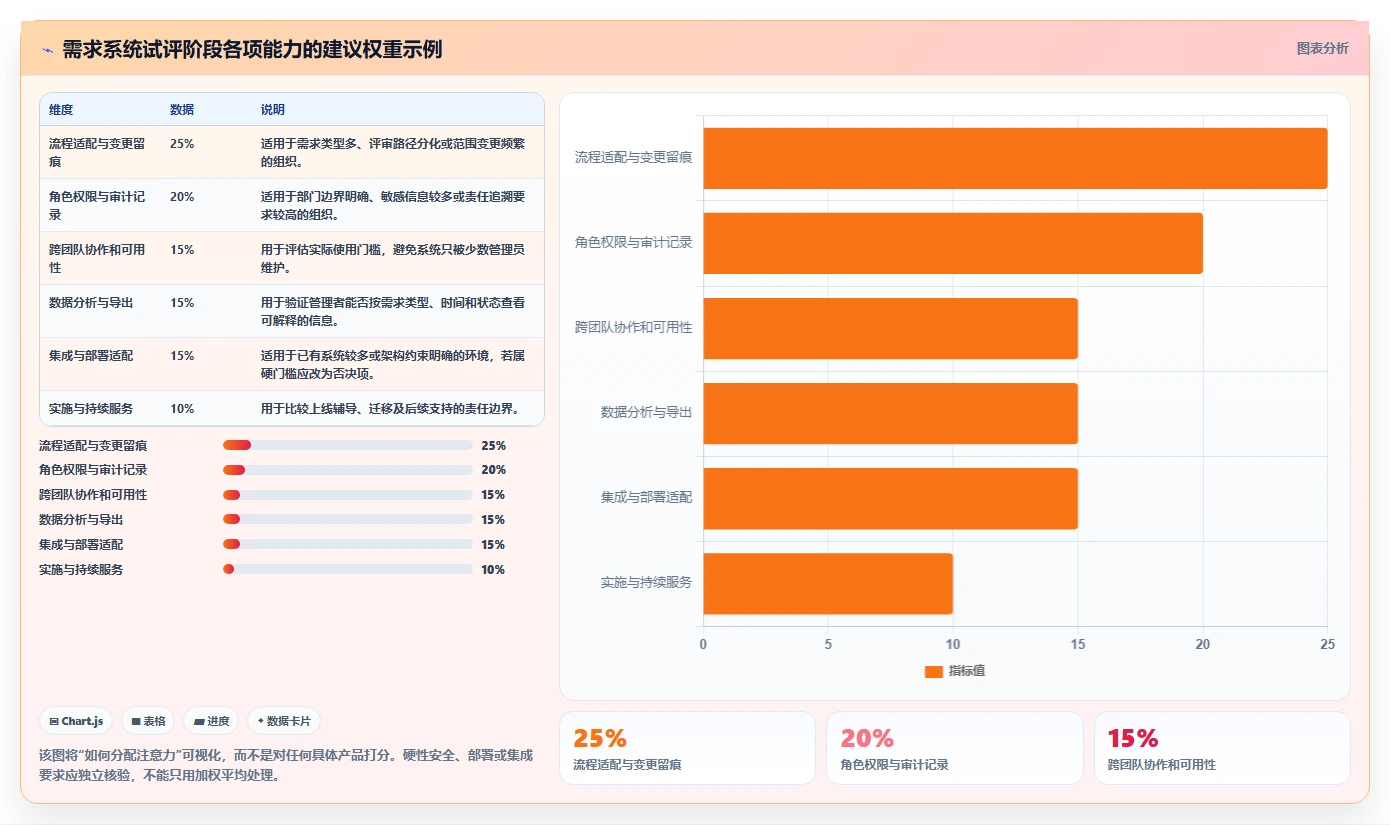The width and height of the screenshot is (1390, 825).
Task: Click the 角色权限与审计记录 progress bar at 20%
Action: [x=348, y=470]
